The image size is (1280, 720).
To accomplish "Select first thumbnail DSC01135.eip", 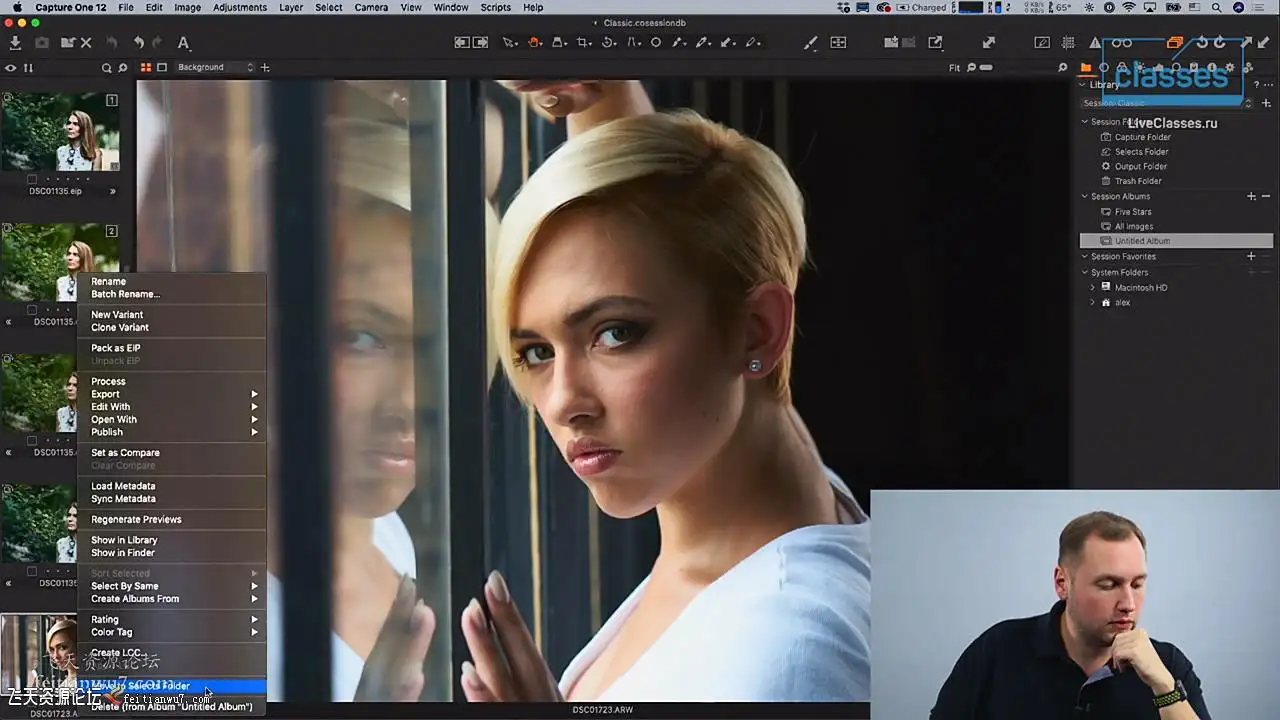I will click(60, 131).
